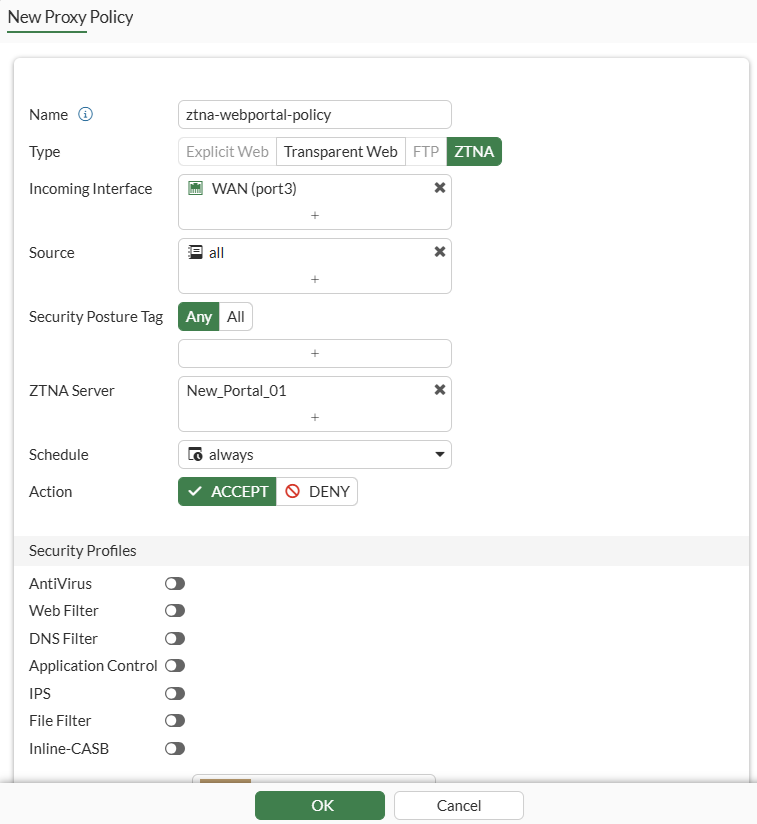This screenshot has height=824, width=757.
Task: Select the Transparent Web type tab
Action: pyautogui.click(x=340, y=151)
